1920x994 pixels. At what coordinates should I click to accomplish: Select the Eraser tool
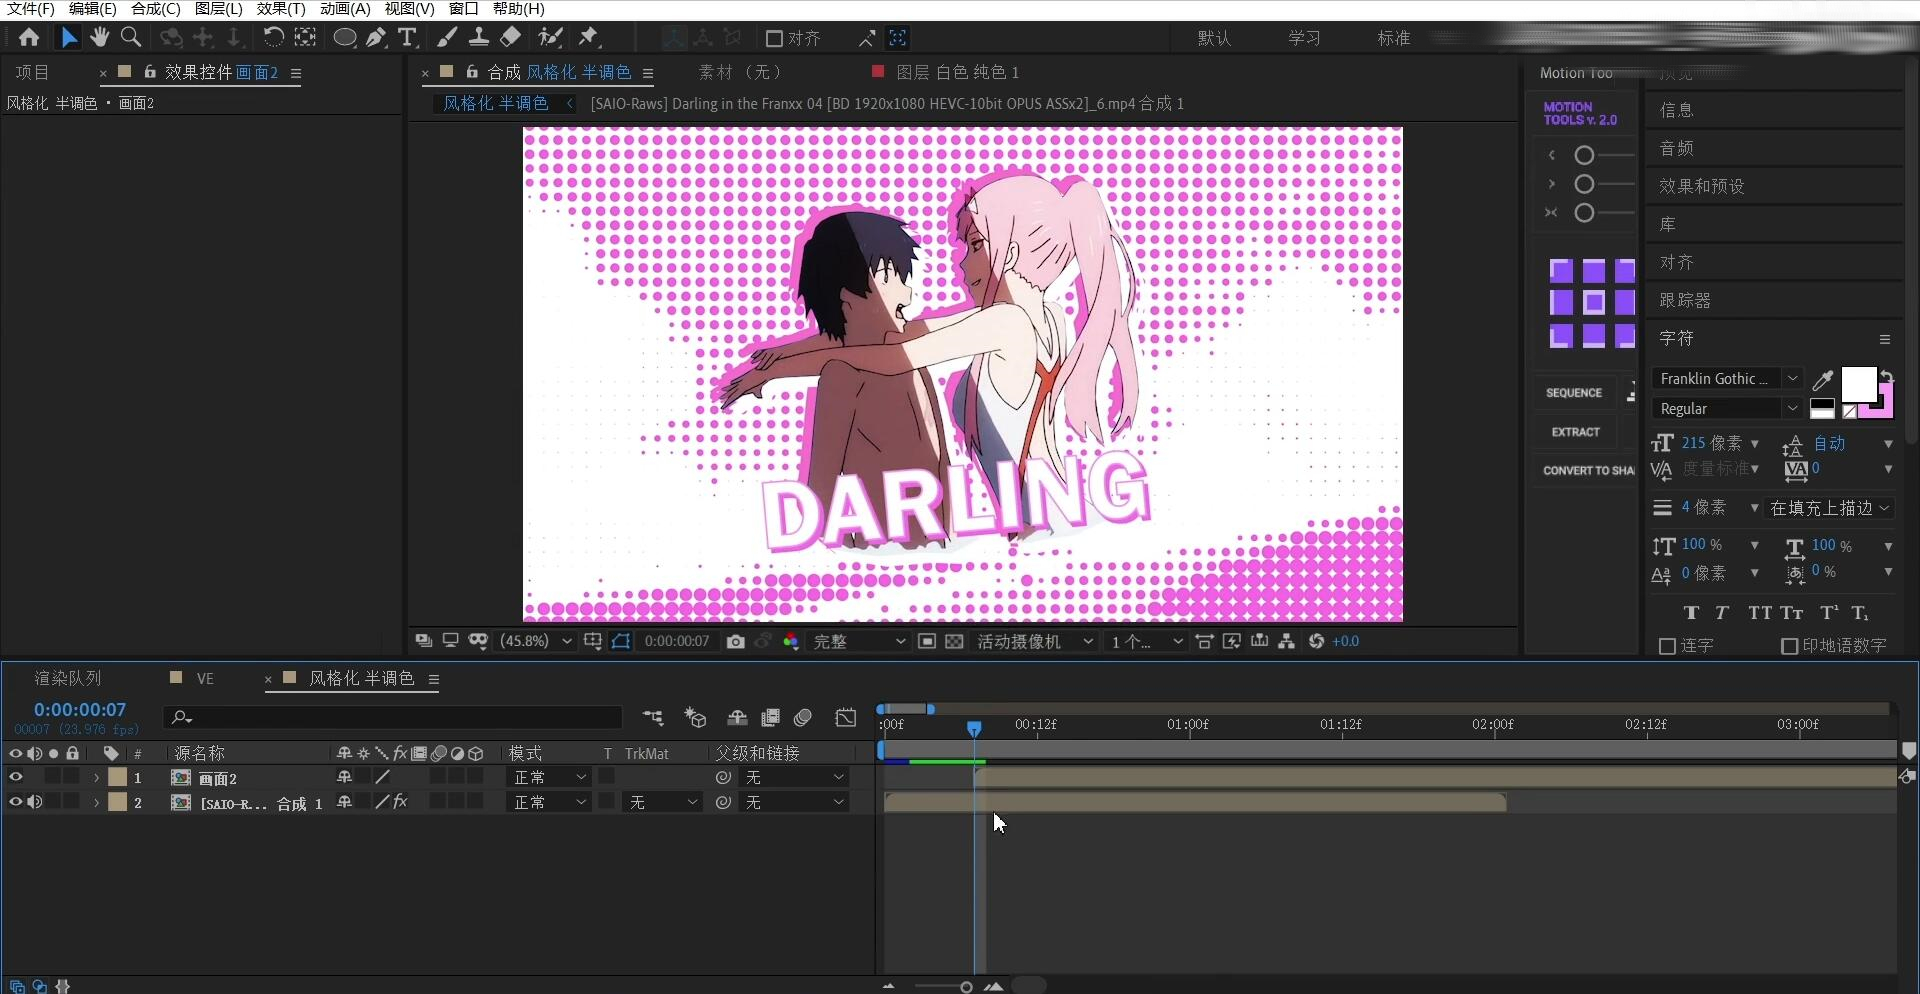511,38
